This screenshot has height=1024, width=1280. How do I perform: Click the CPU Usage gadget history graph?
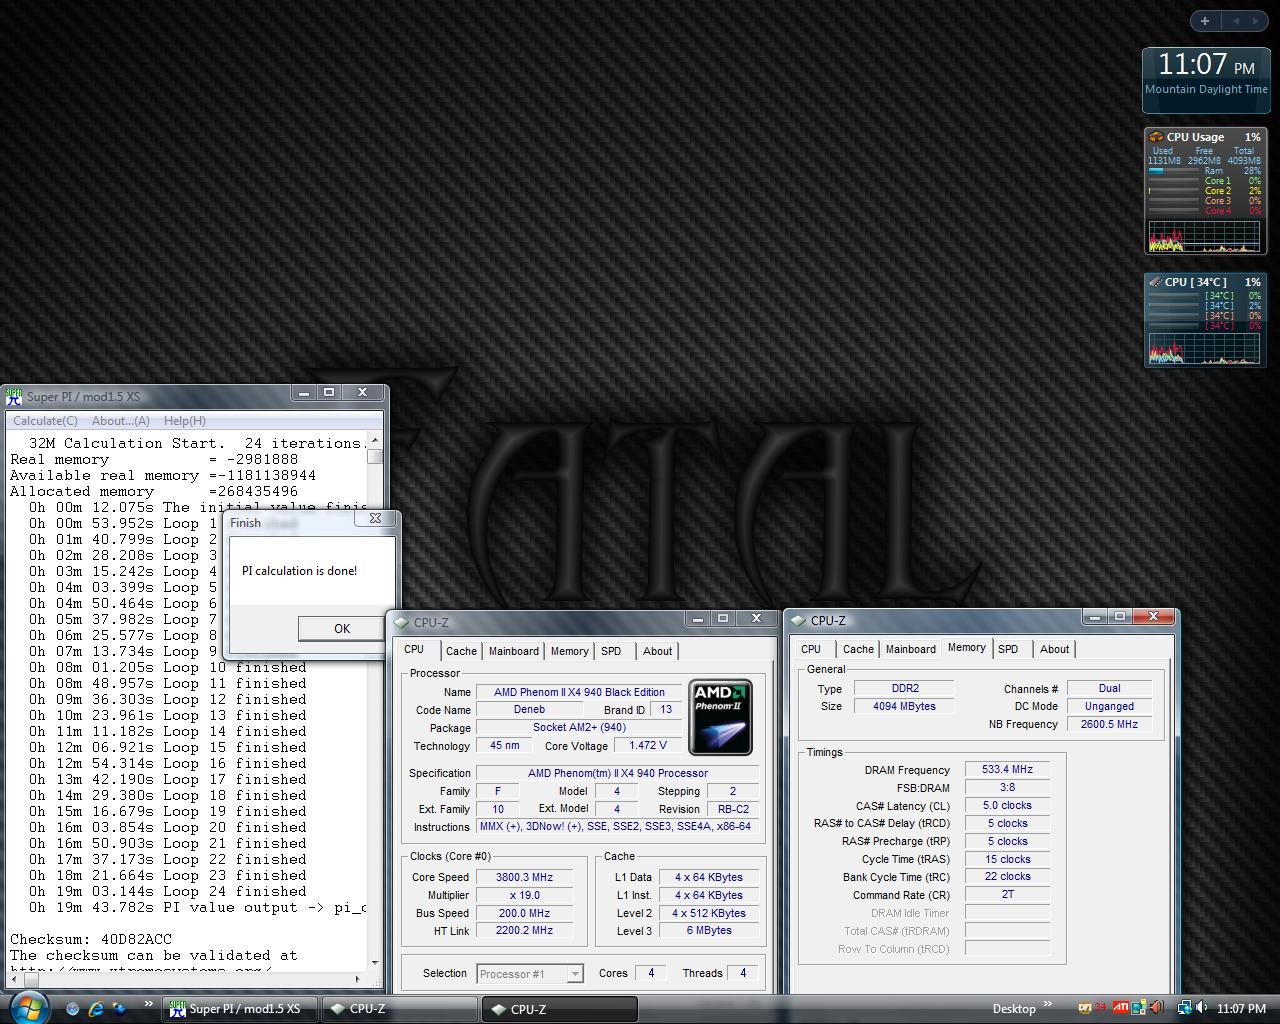pos(1204,237)
